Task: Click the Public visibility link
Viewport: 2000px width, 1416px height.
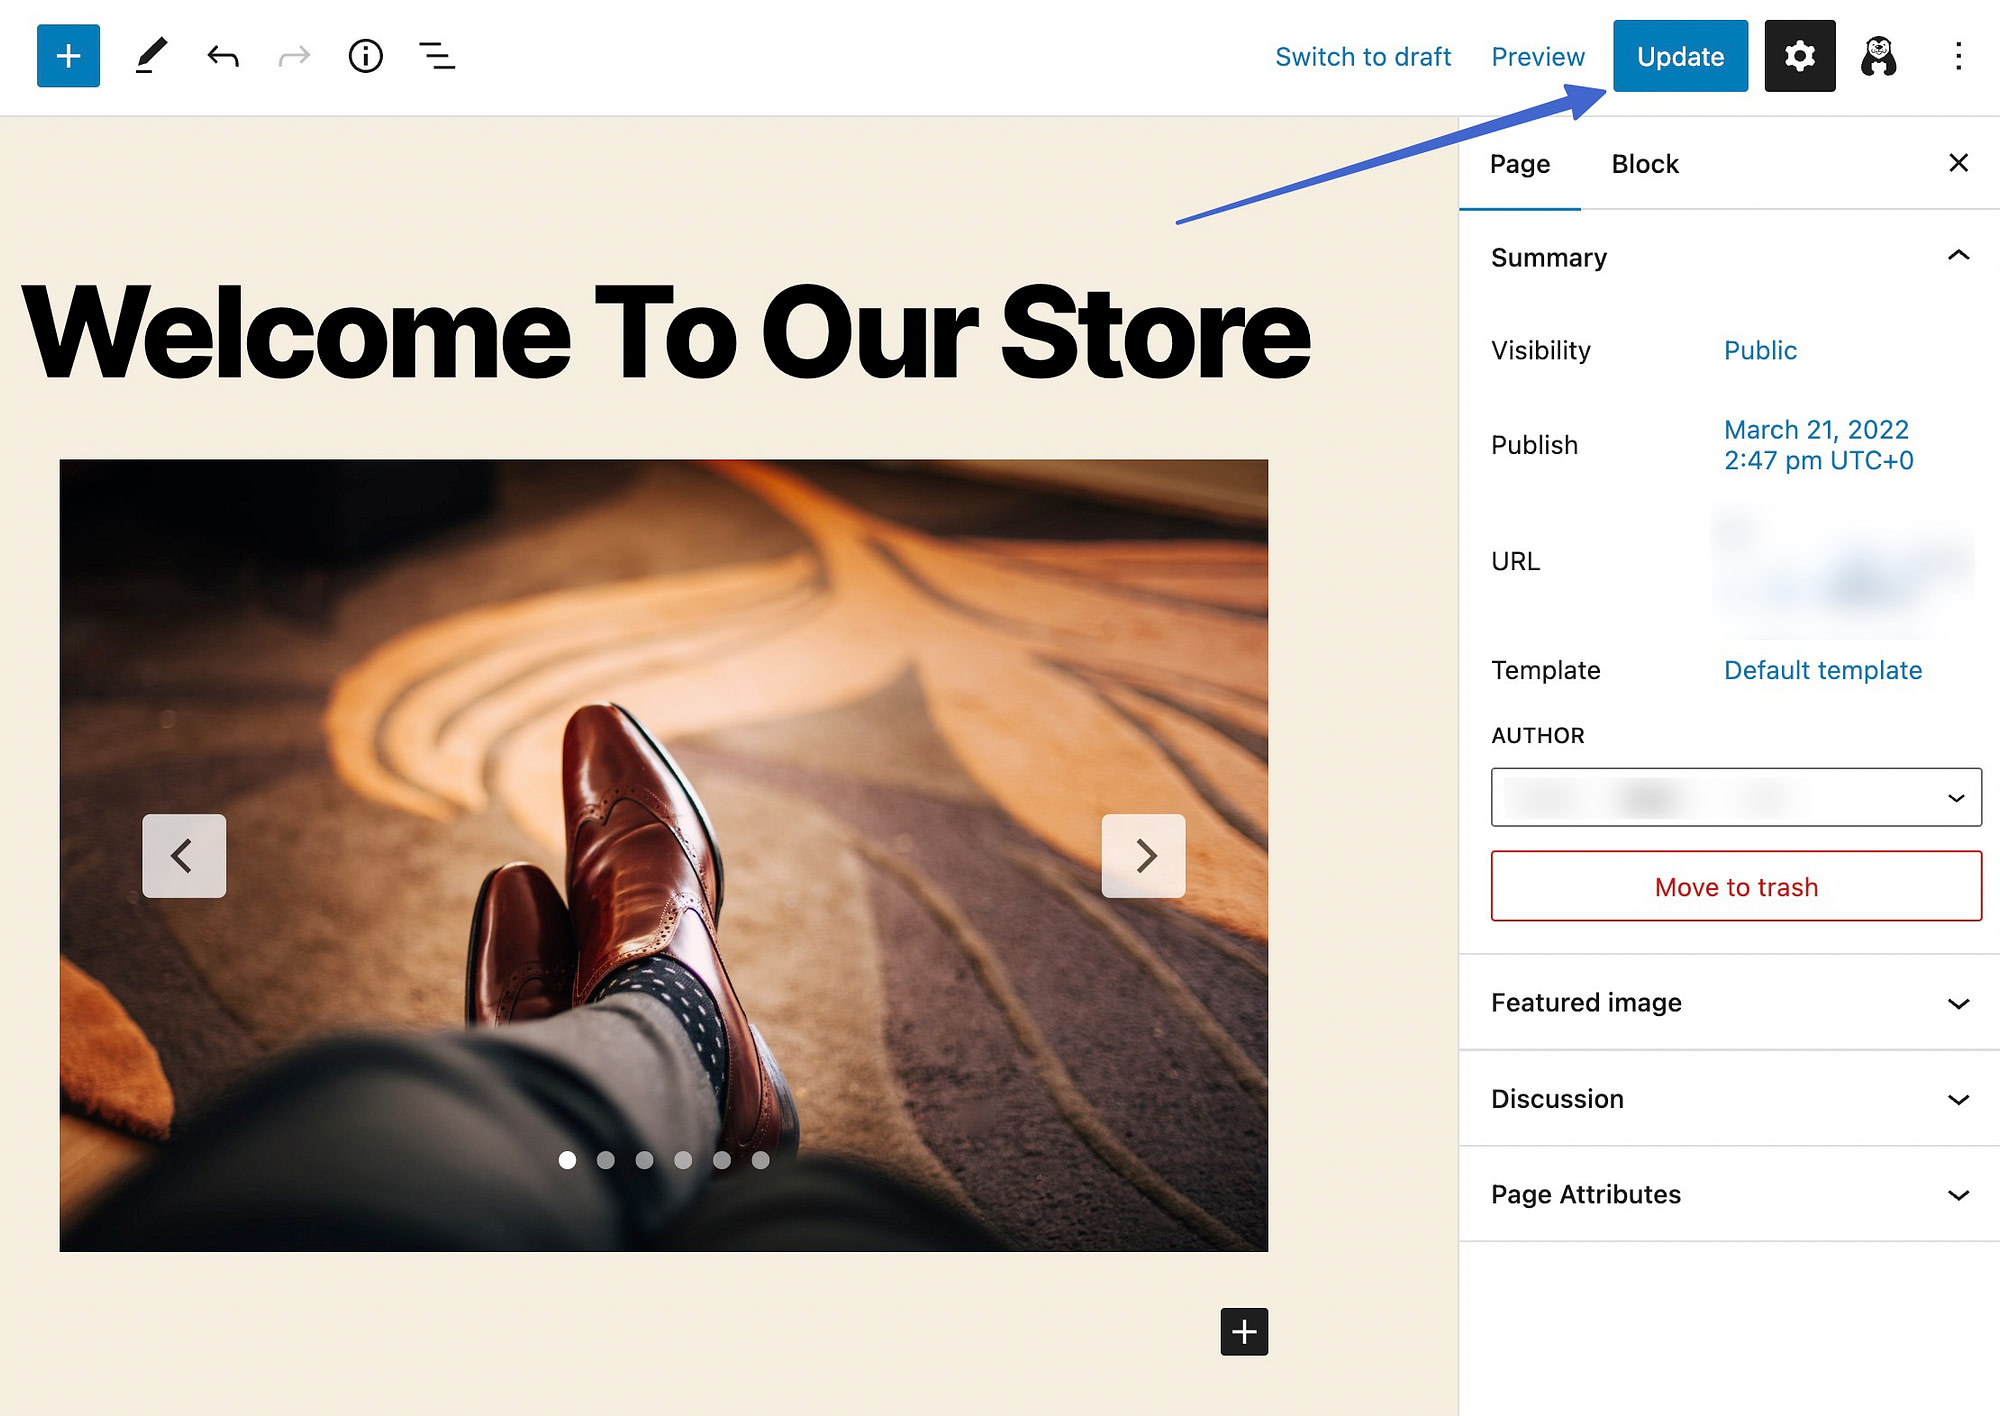Action: (1759, 351)
